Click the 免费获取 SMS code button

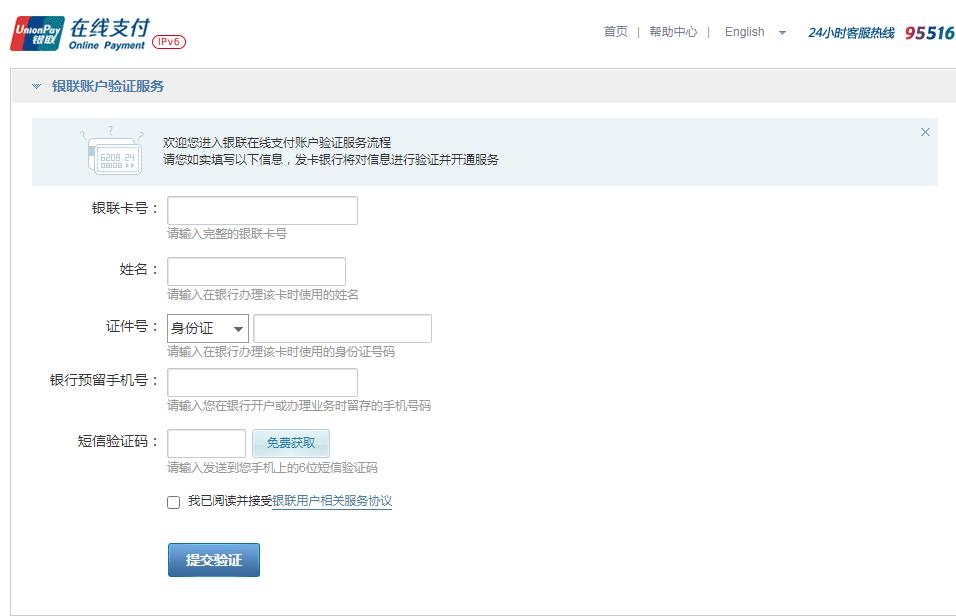pyautogui.click(x=291, y=443)
